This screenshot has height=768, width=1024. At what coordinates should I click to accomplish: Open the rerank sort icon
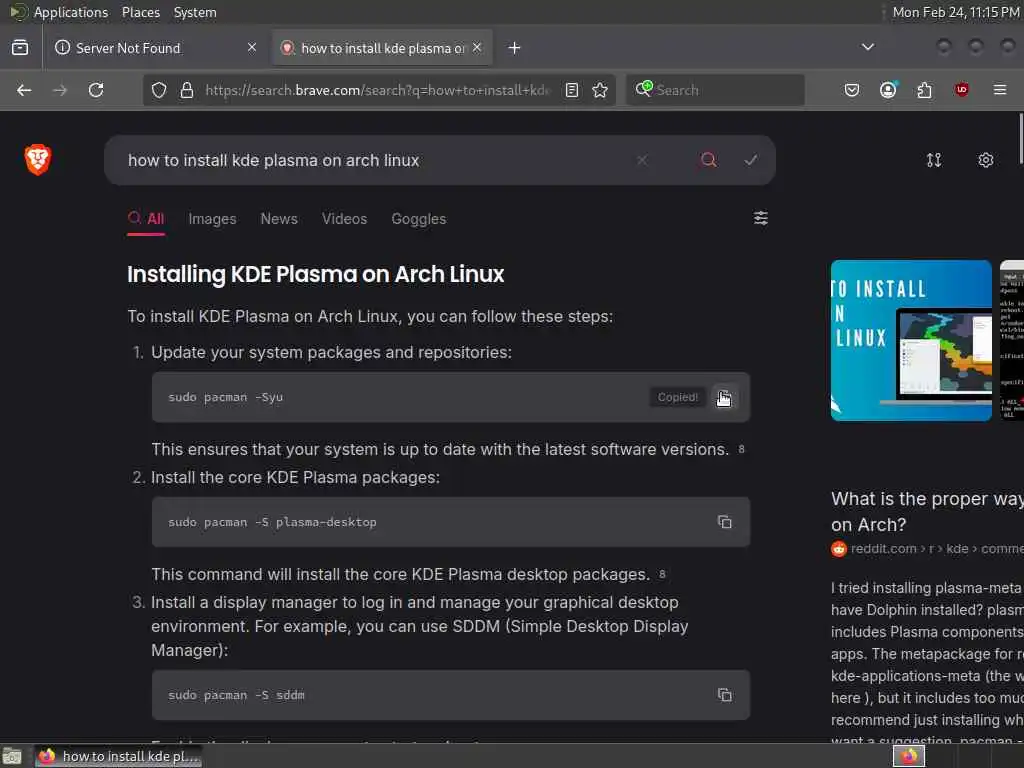[x=934, y=160]
